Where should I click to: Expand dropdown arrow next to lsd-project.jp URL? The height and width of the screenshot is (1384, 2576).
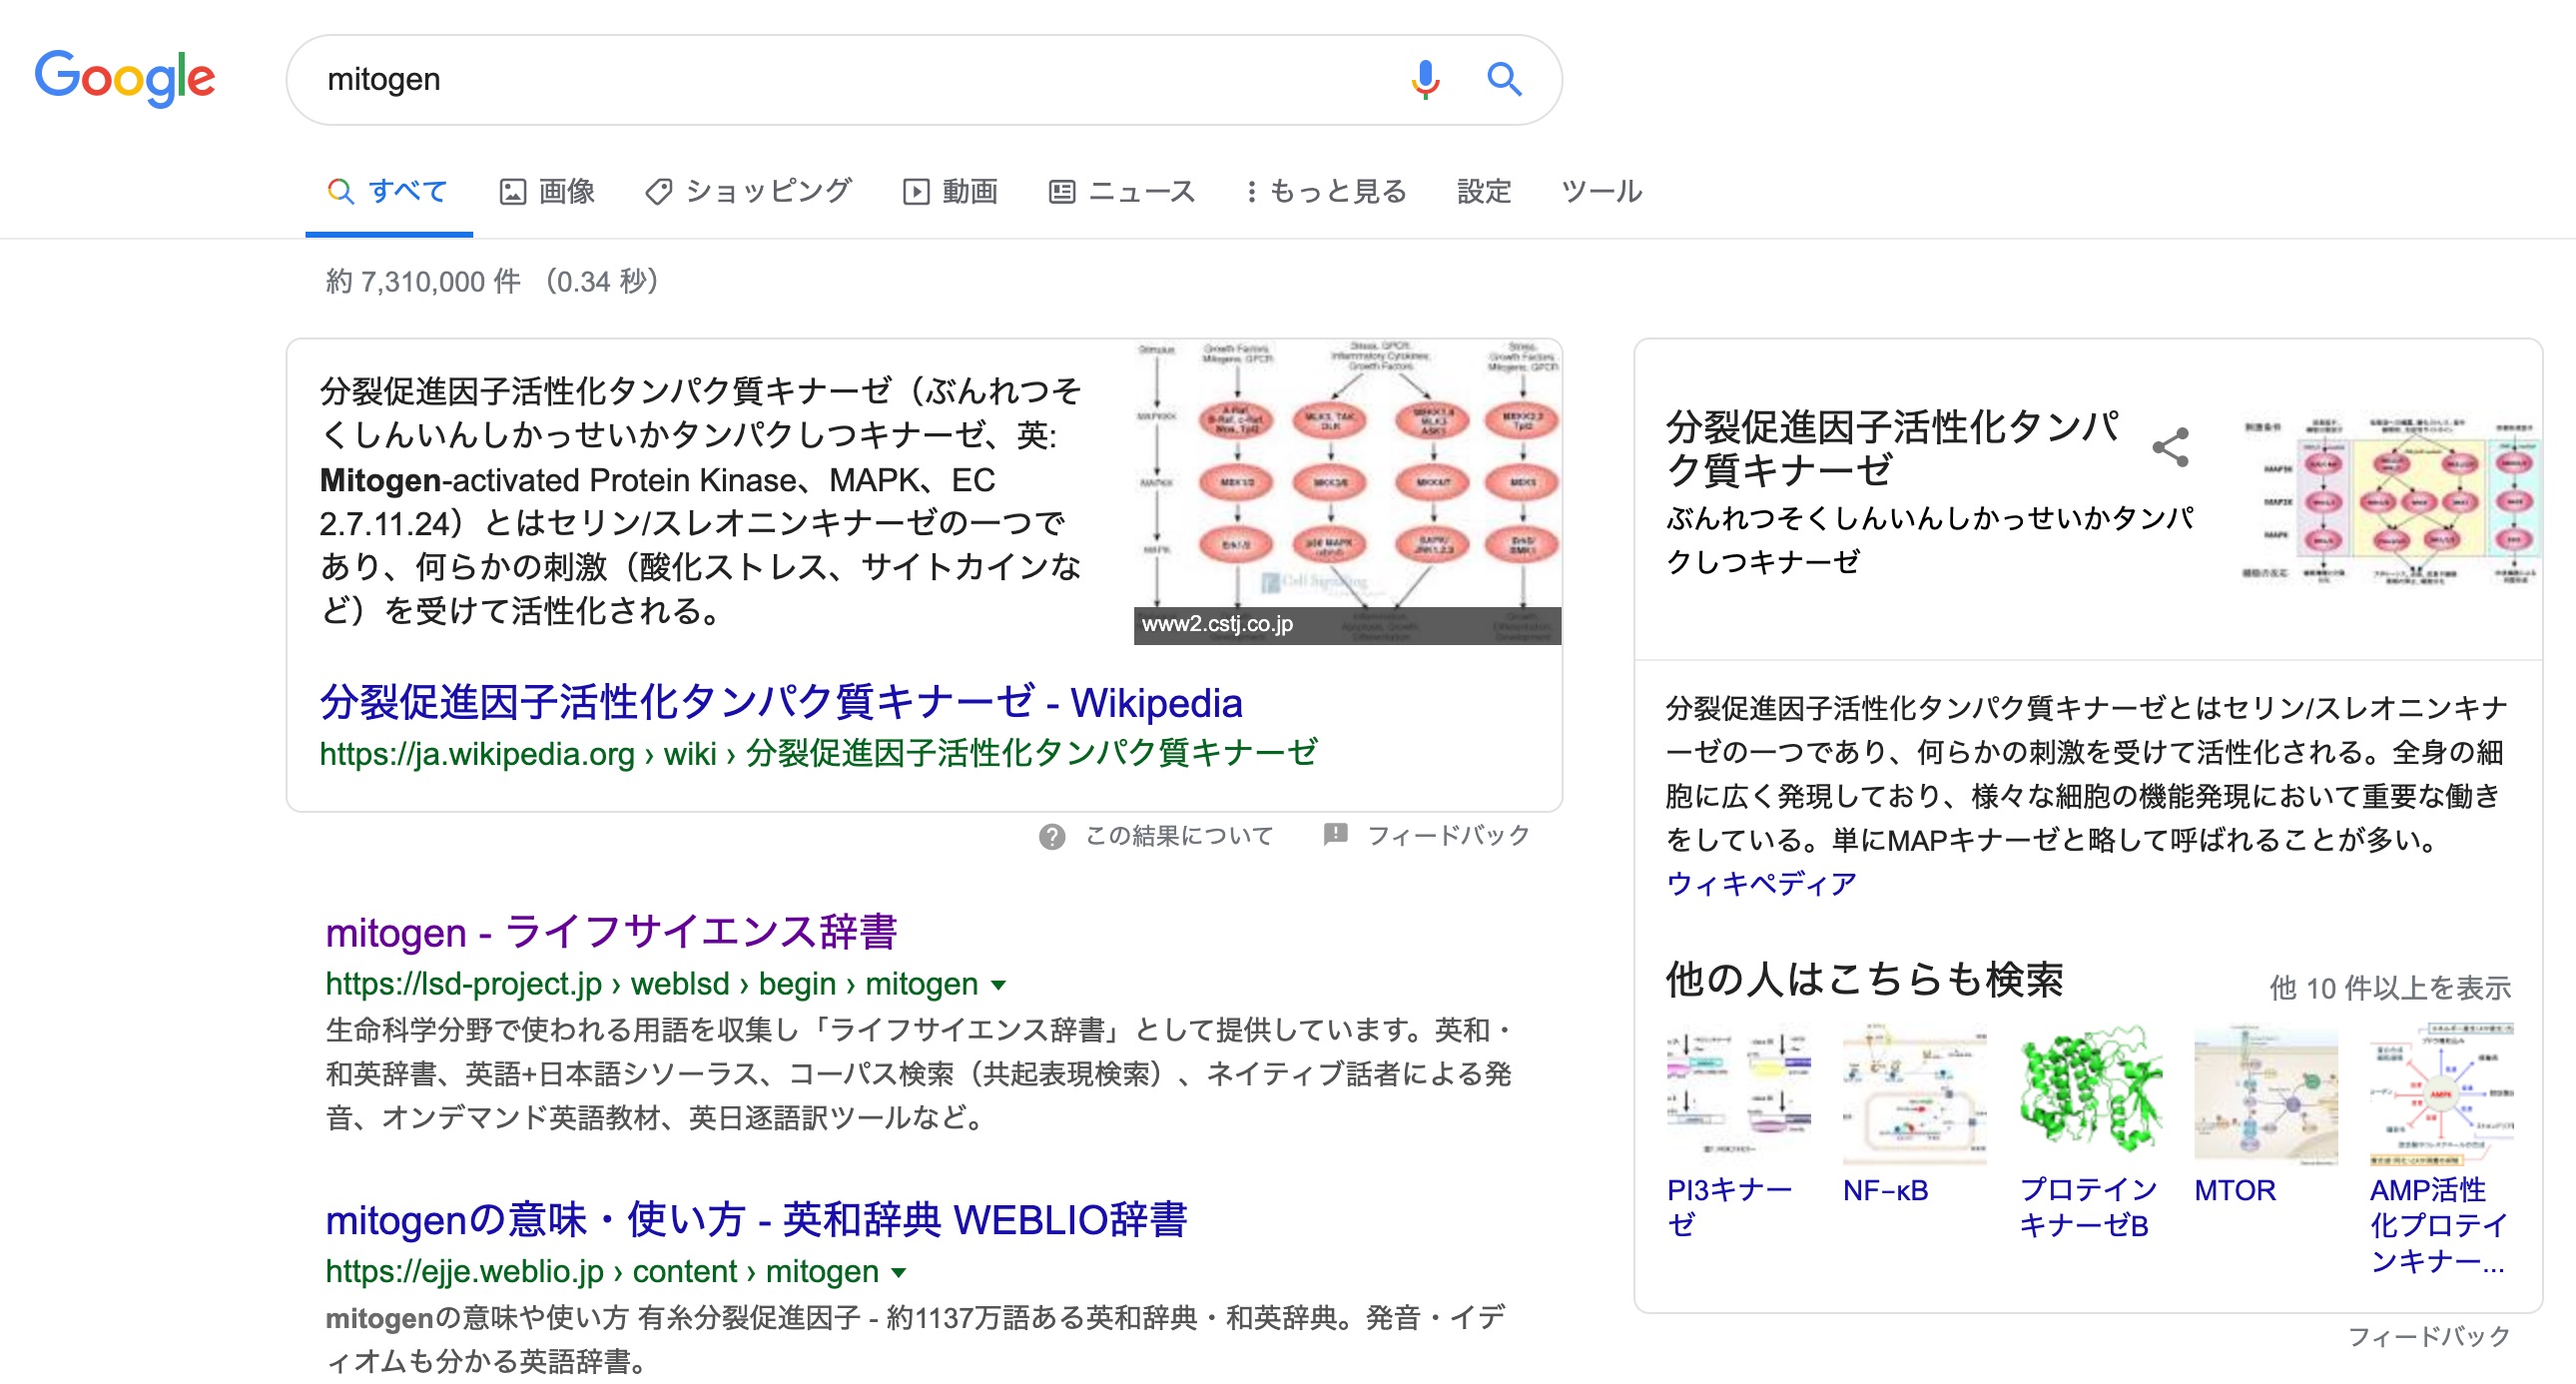998,985
